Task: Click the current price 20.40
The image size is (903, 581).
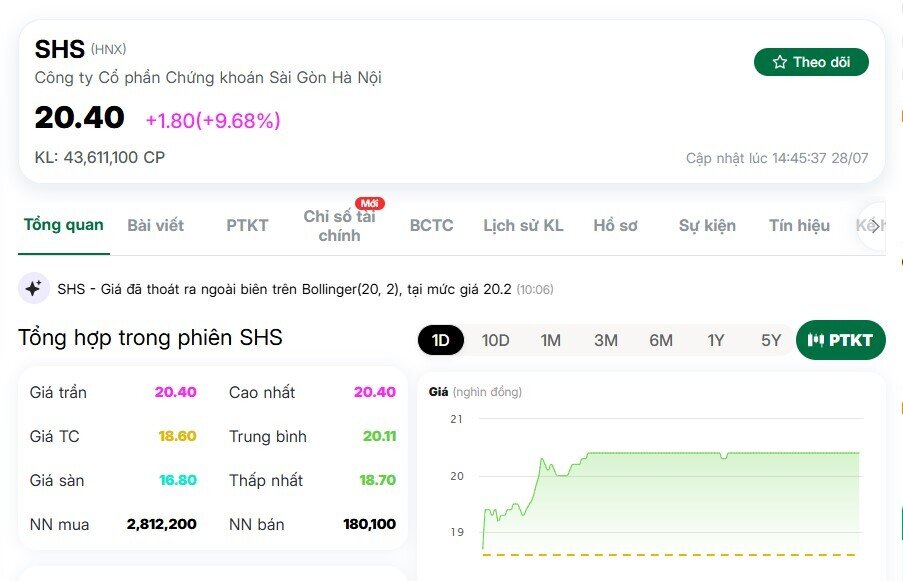Action: tap(79, 117)
